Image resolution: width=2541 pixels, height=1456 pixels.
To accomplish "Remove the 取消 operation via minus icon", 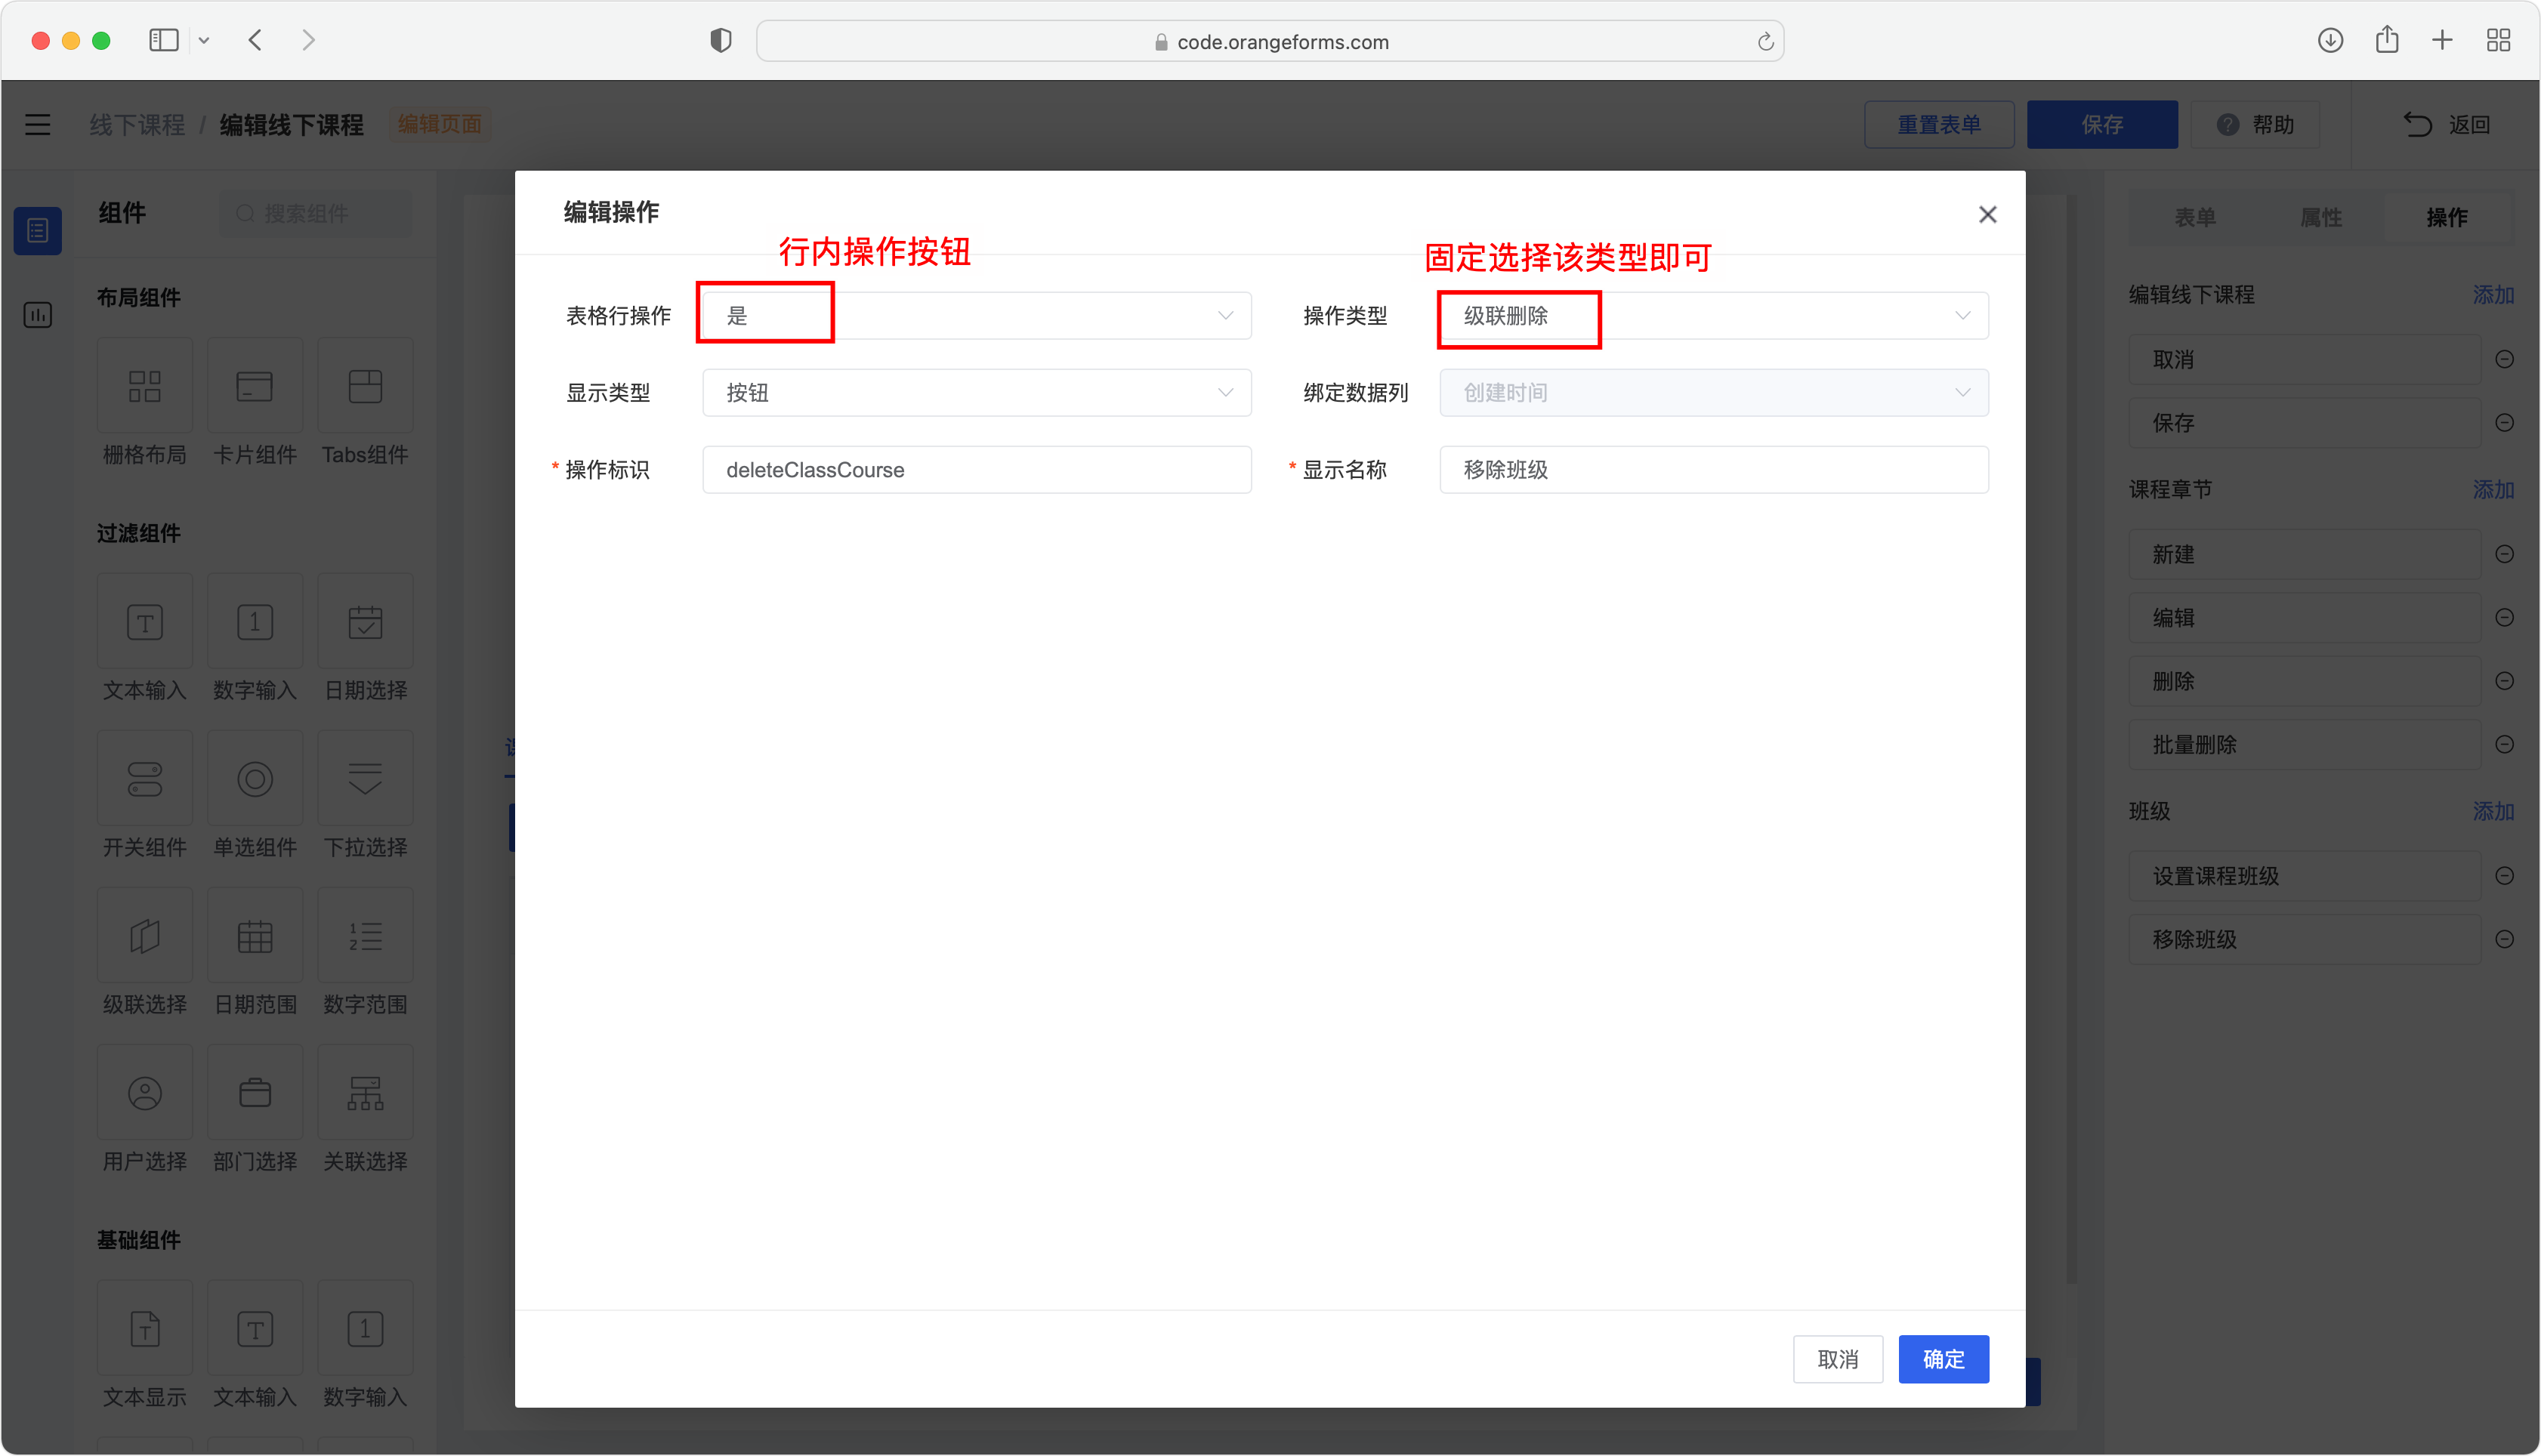I will [x=2504, y=359].
